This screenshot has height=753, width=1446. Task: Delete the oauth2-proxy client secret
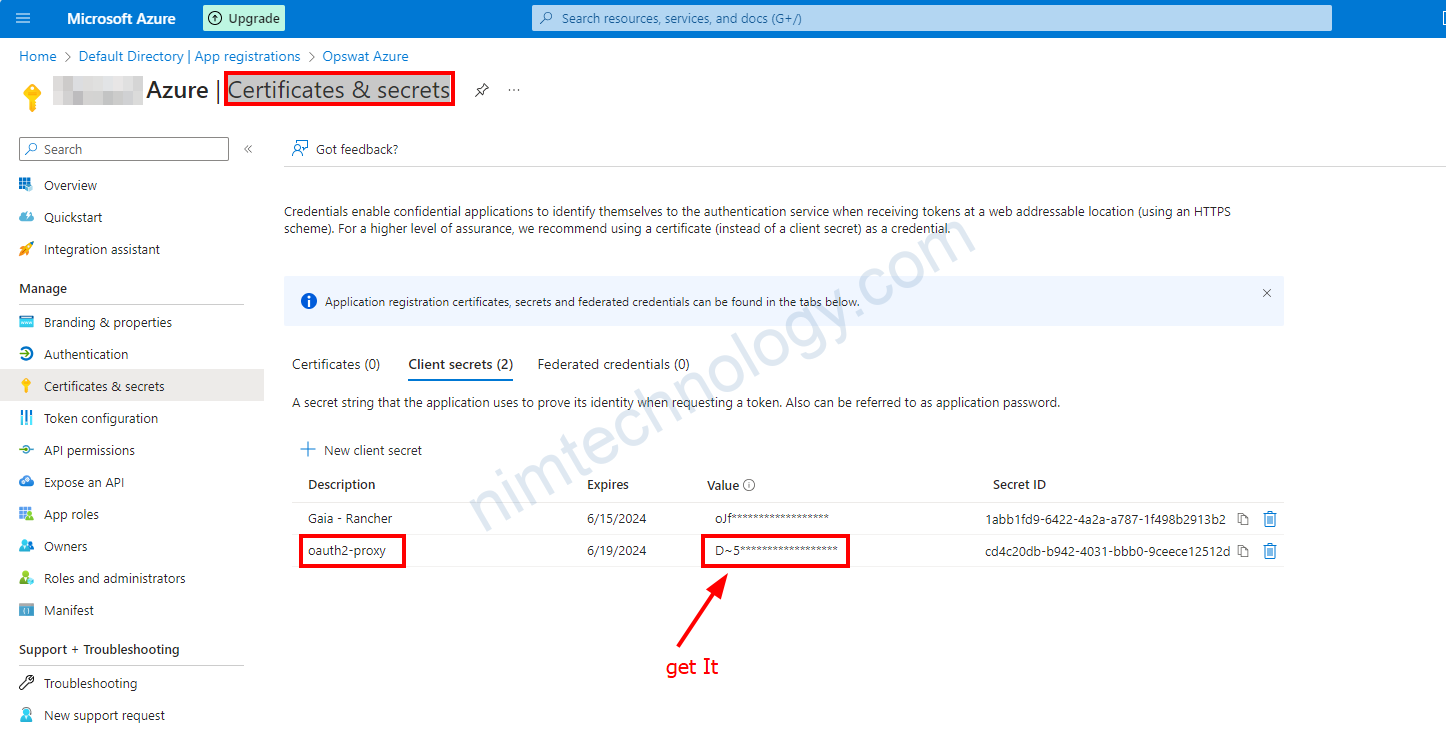[1270, 551]
